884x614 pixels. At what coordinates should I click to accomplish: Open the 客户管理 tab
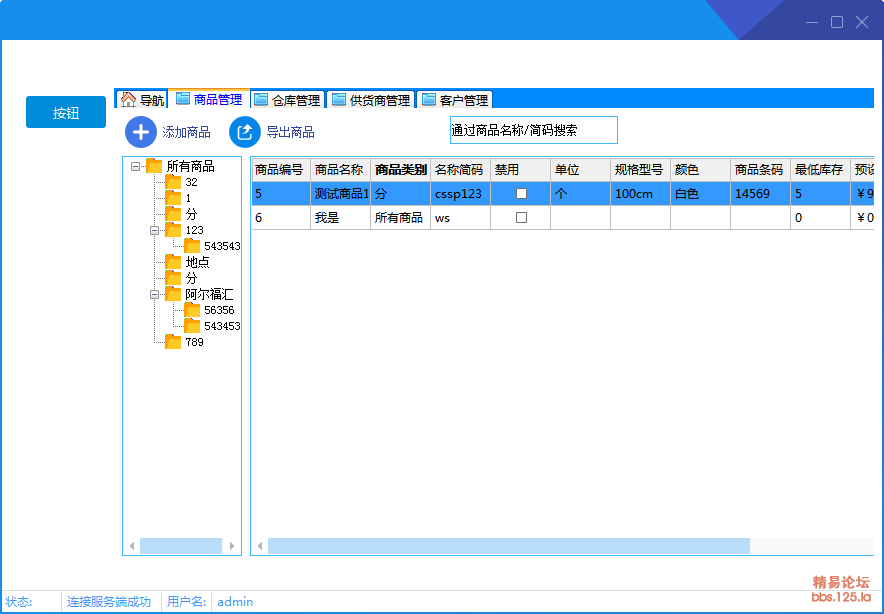(456, 100)
